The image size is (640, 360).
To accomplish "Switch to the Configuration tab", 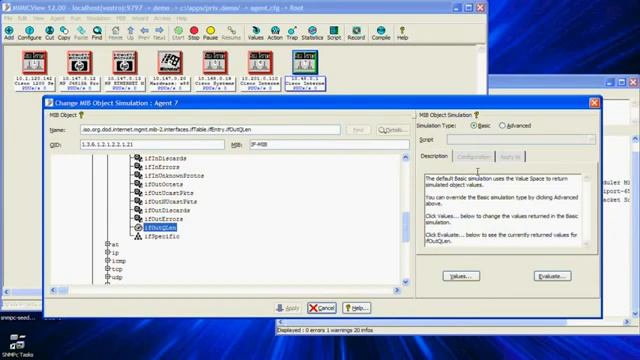I will [473, 157].
